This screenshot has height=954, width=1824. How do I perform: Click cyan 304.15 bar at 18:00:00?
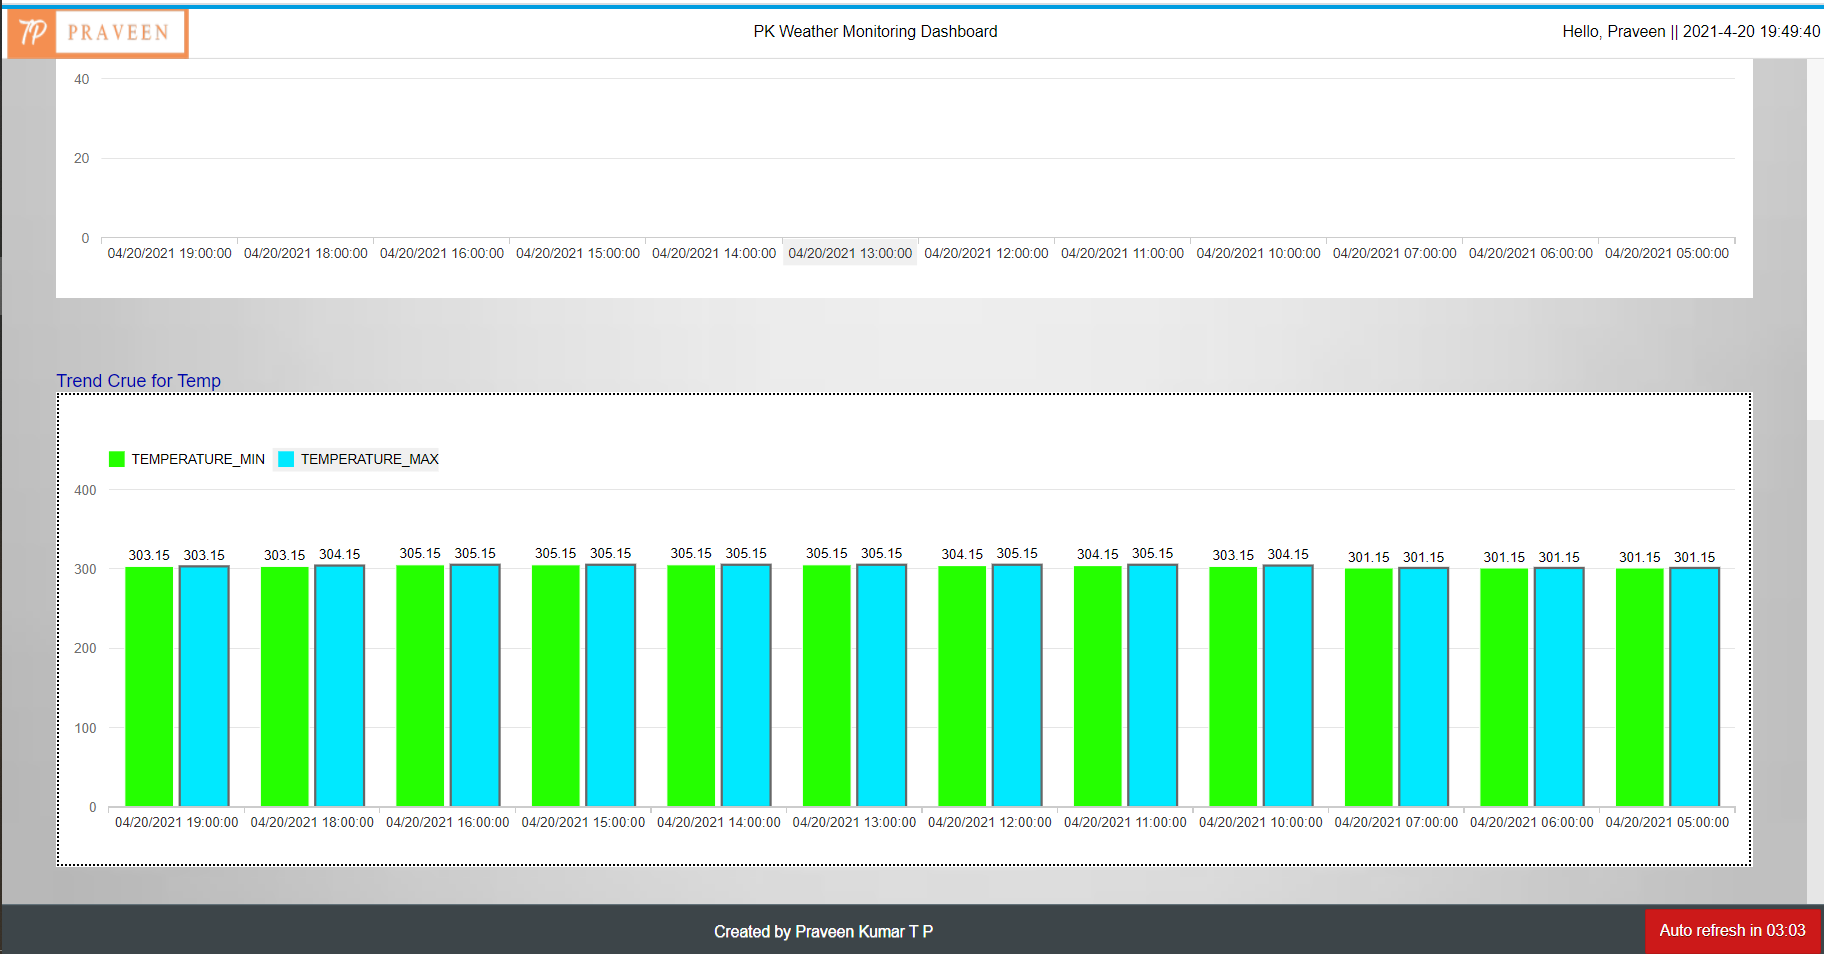click(x=340, y=686)
